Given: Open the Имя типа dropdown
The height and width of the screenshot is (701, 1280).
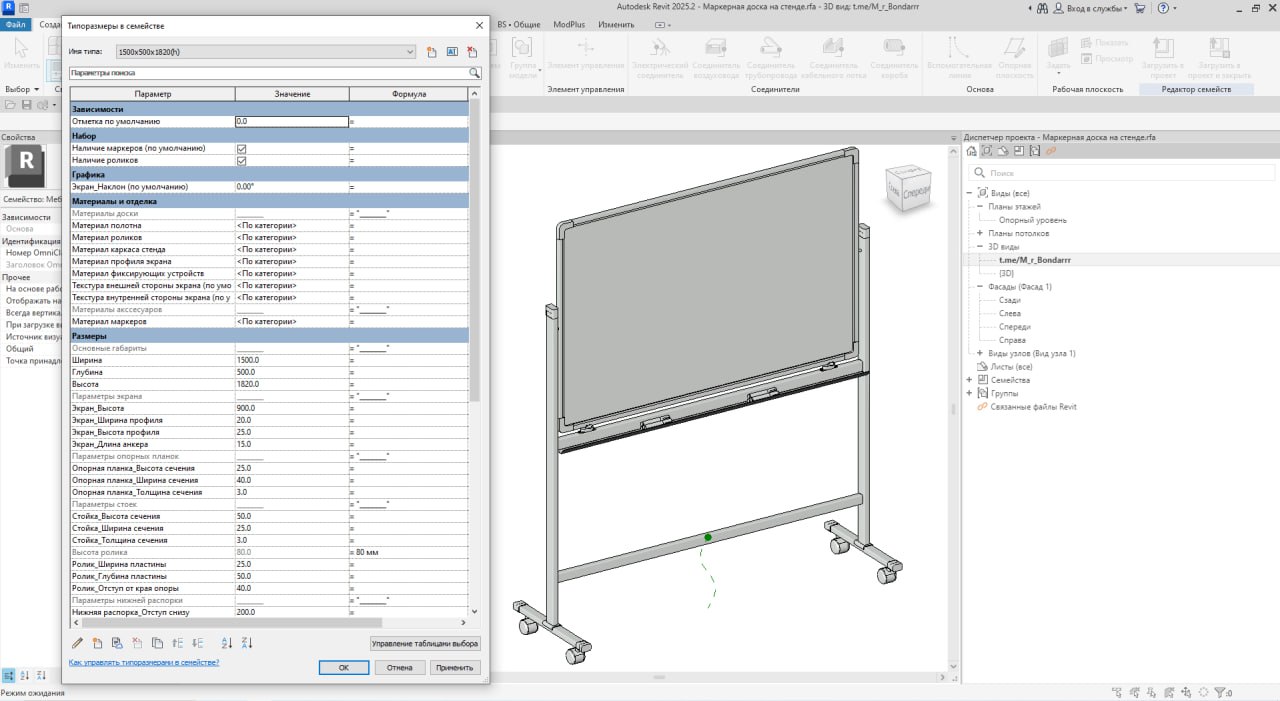Looking at the screenshot, I should [x=410, y=51].
